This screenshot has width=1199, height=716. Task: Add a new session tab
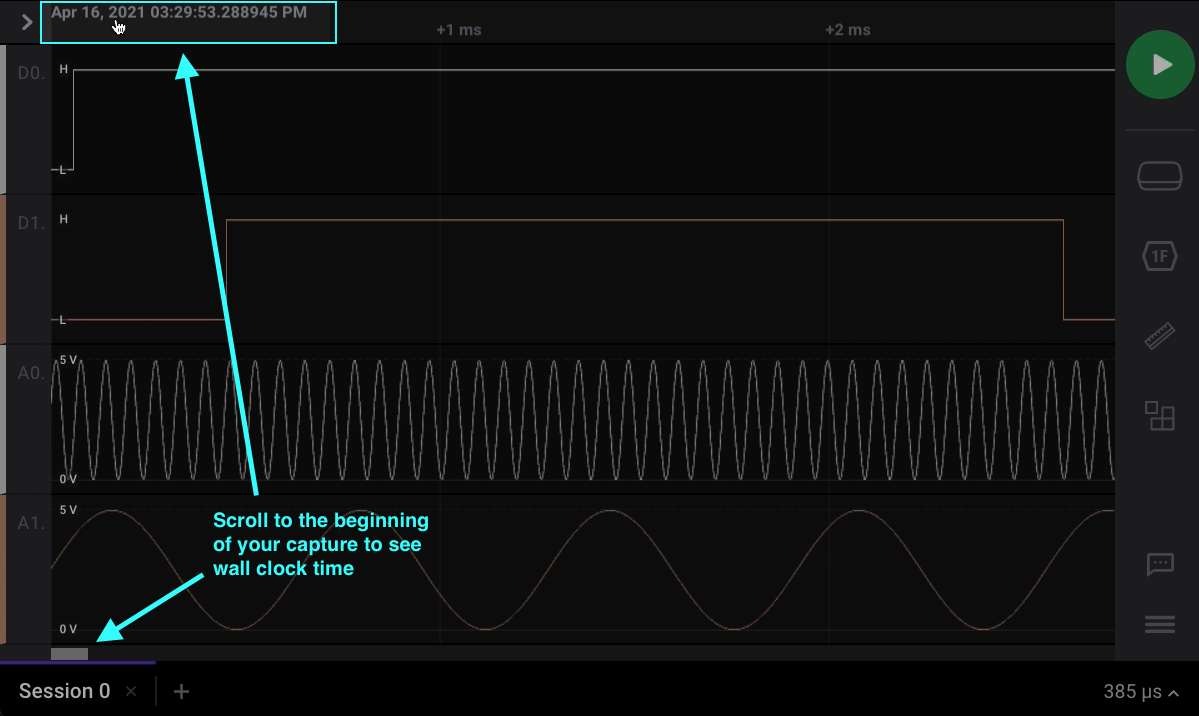[181, 691]
